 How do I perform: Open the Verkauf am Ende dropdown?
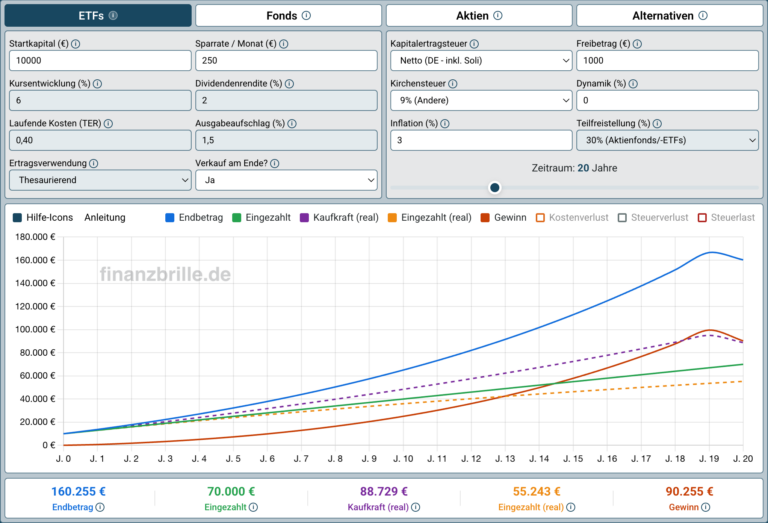[x=286, y=180]
